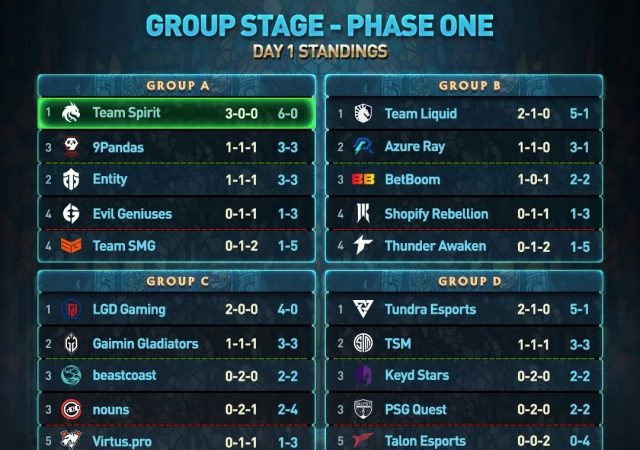Click the Team Liquid horse logo
Image resolution: width=640 pixels, height=450 pixels.
point(363,114)
